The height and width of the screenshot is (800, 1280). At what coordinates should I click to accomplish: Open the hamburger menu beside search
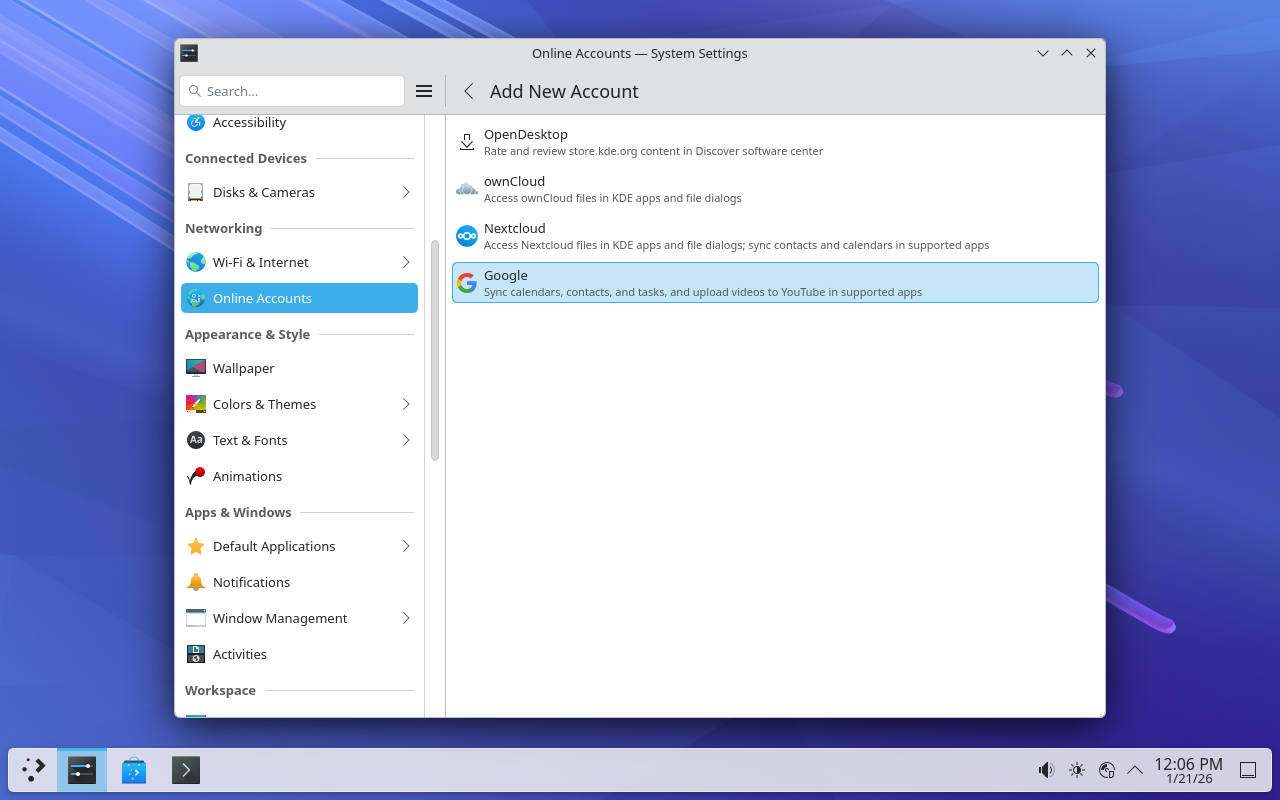tap(424, 91)
